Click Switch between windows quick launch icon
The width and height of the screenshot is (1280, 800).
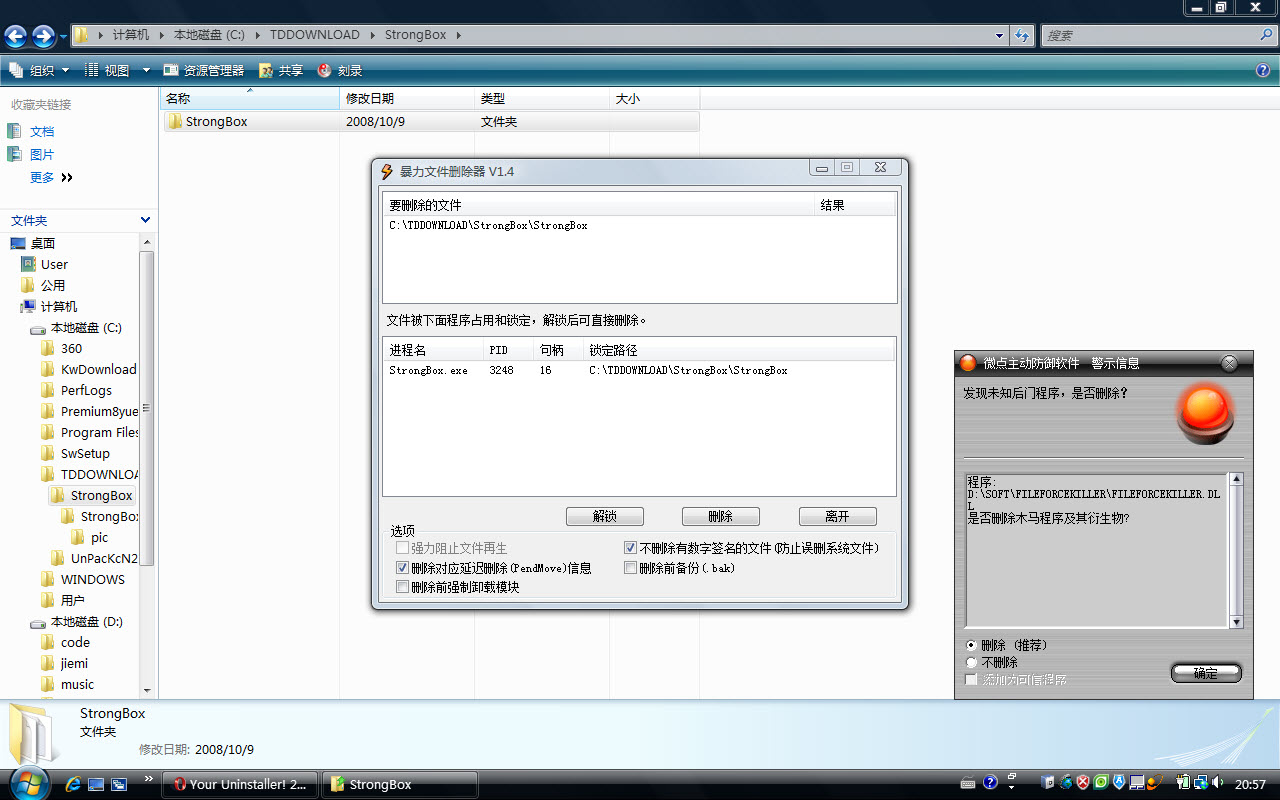119,784
